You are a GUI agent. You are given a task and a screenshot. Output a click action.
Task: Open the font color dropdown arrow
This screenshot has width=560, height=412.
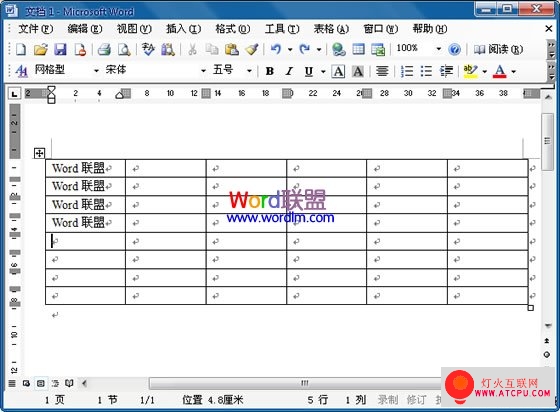514,71
